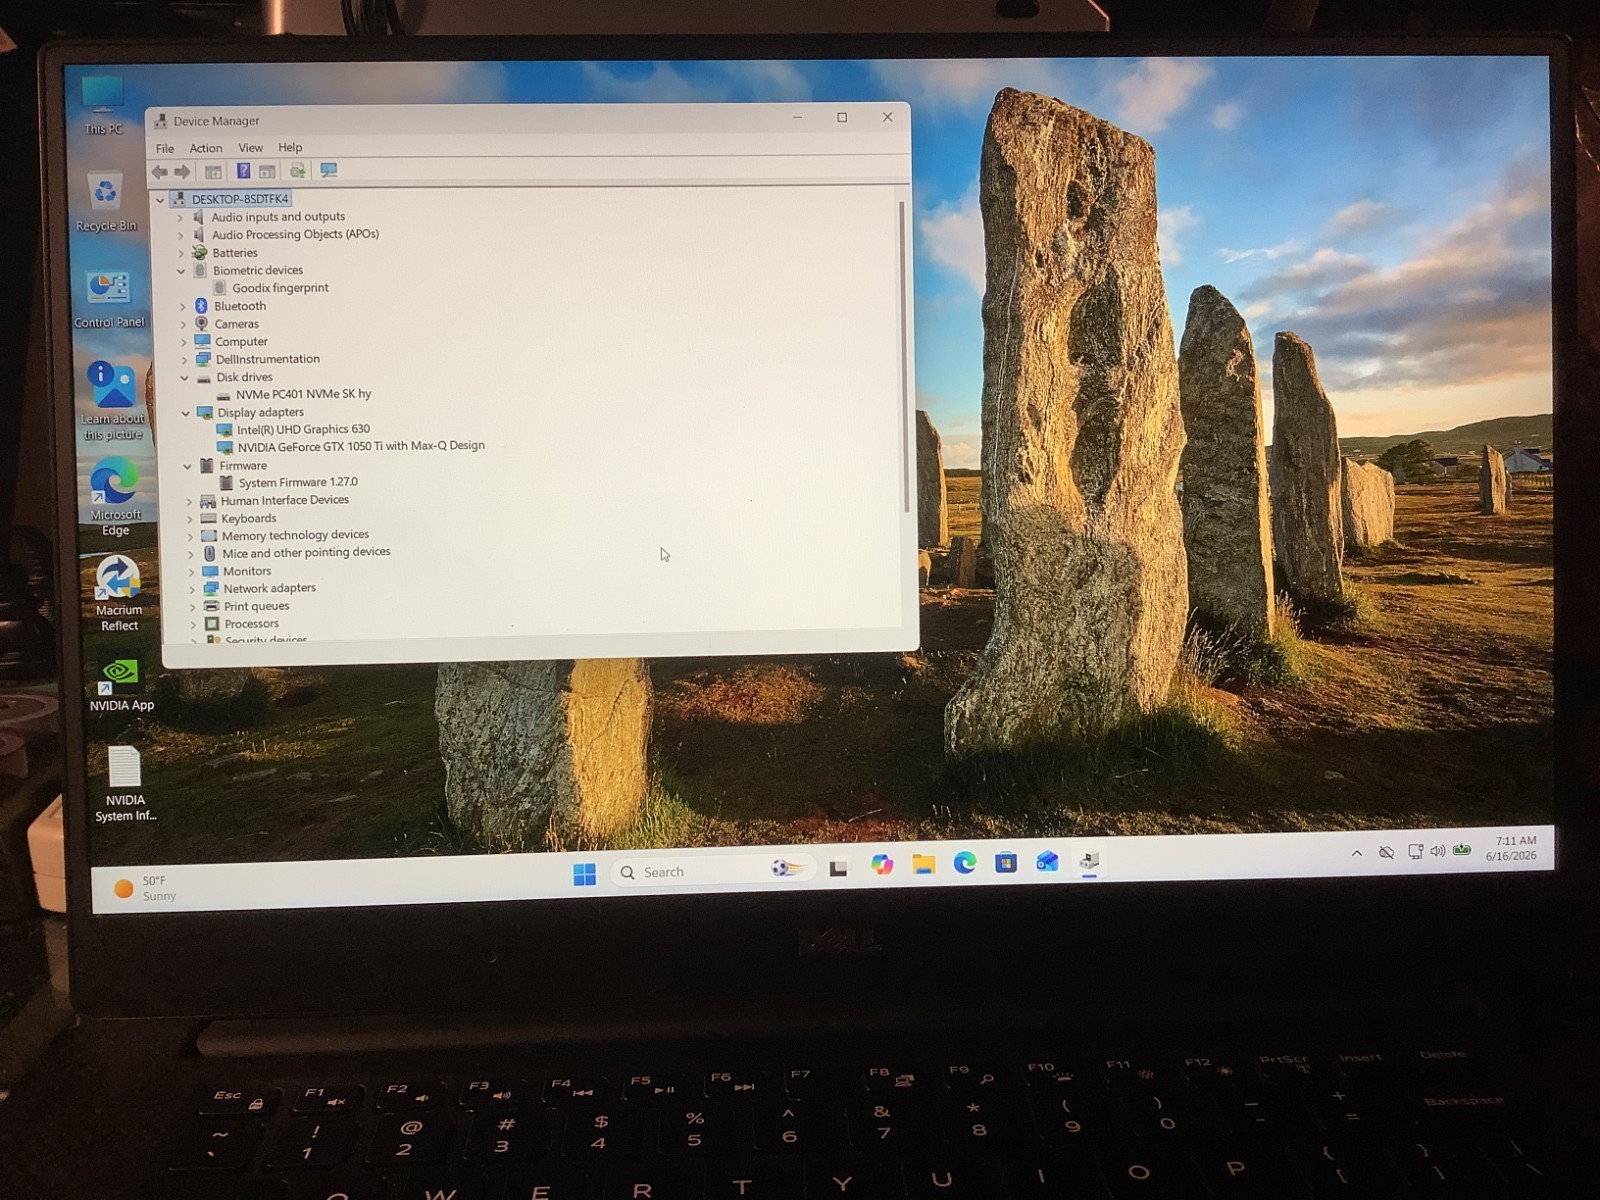Open the Windows Start menu
Viewport: 1600px width, 1200px height.
click(585, 874)
